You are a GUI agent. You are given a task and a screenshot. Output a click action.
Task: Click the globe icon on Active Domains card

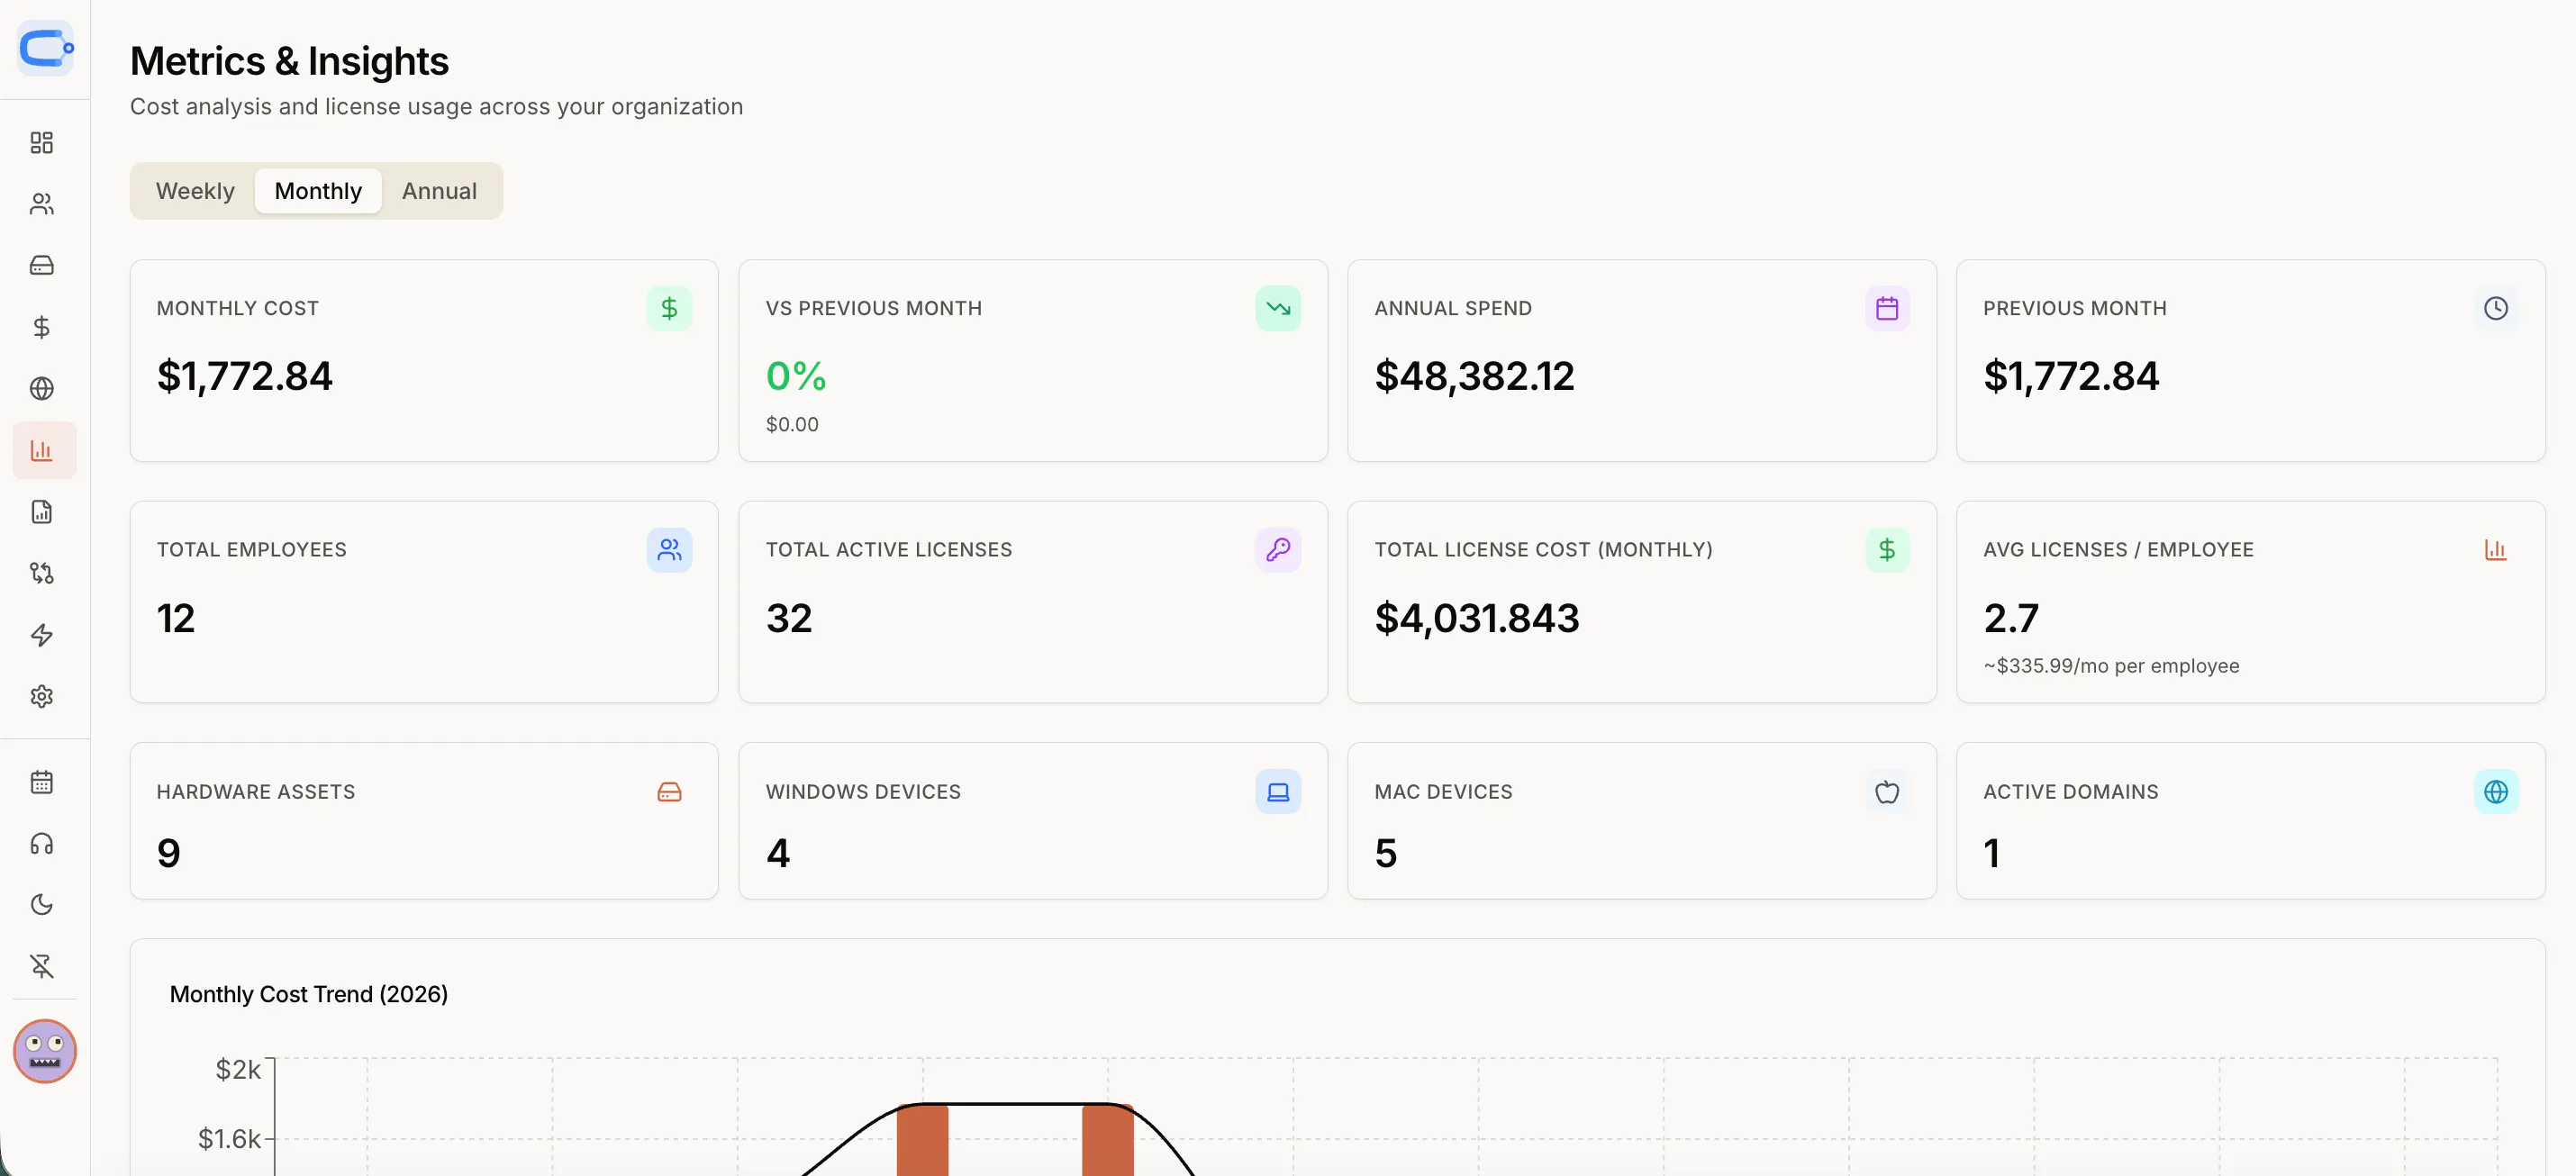pyautogui.click(x=2496, y=792)
